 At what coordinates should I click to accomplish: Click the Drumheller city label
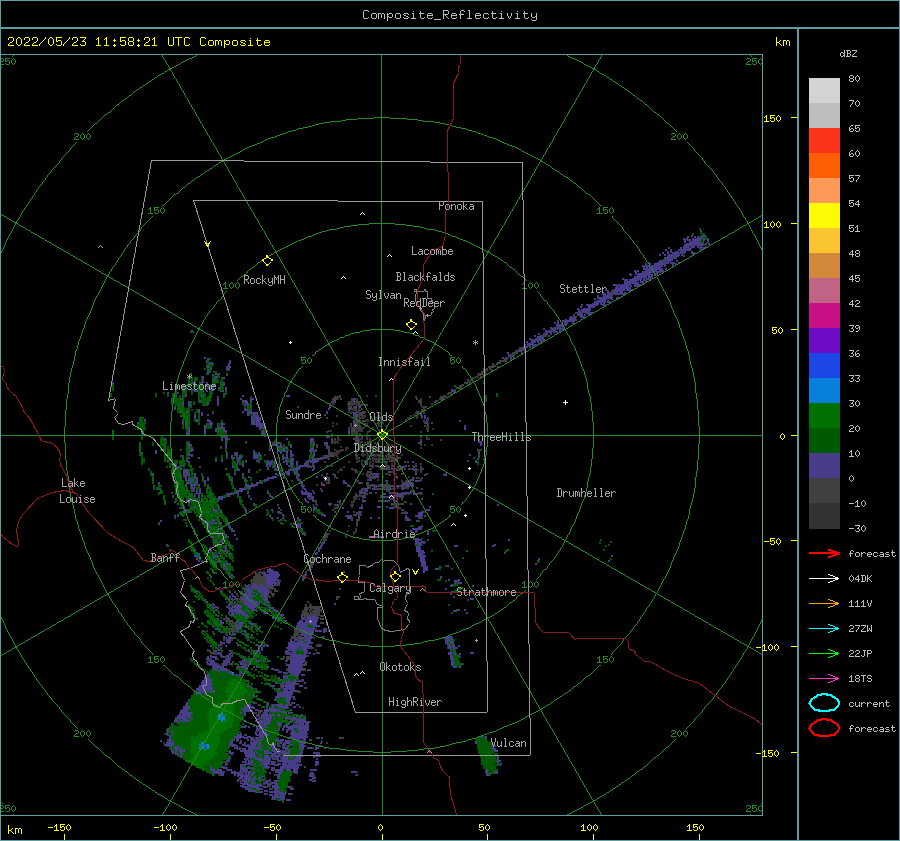point(585,493)
